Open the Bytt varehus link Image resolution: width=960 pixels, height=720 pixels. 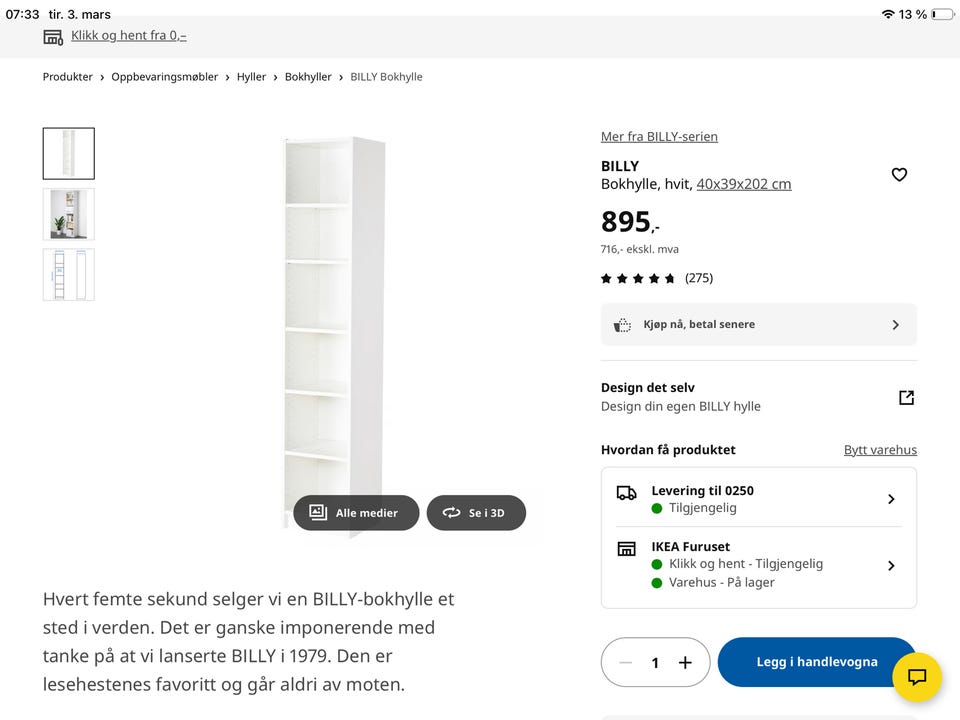pos(880,449)
